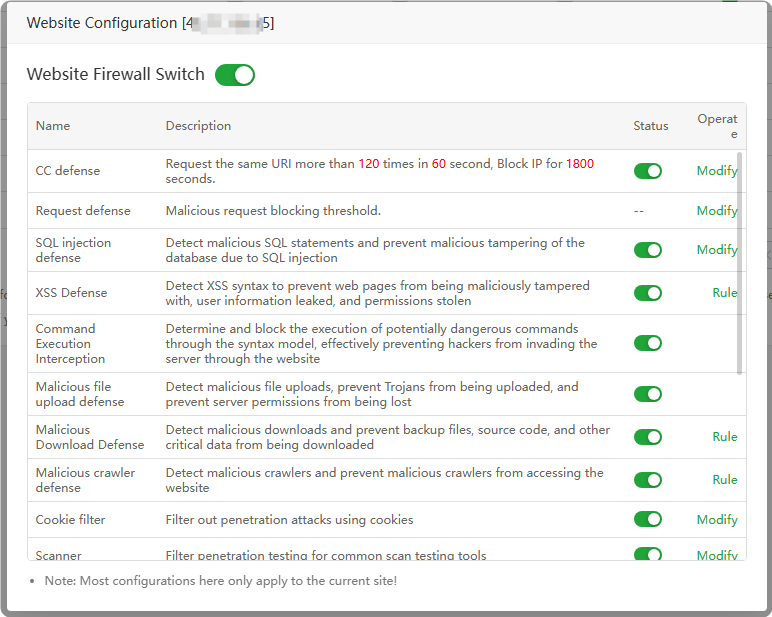Click the Status column header

[x=651, y=126]
